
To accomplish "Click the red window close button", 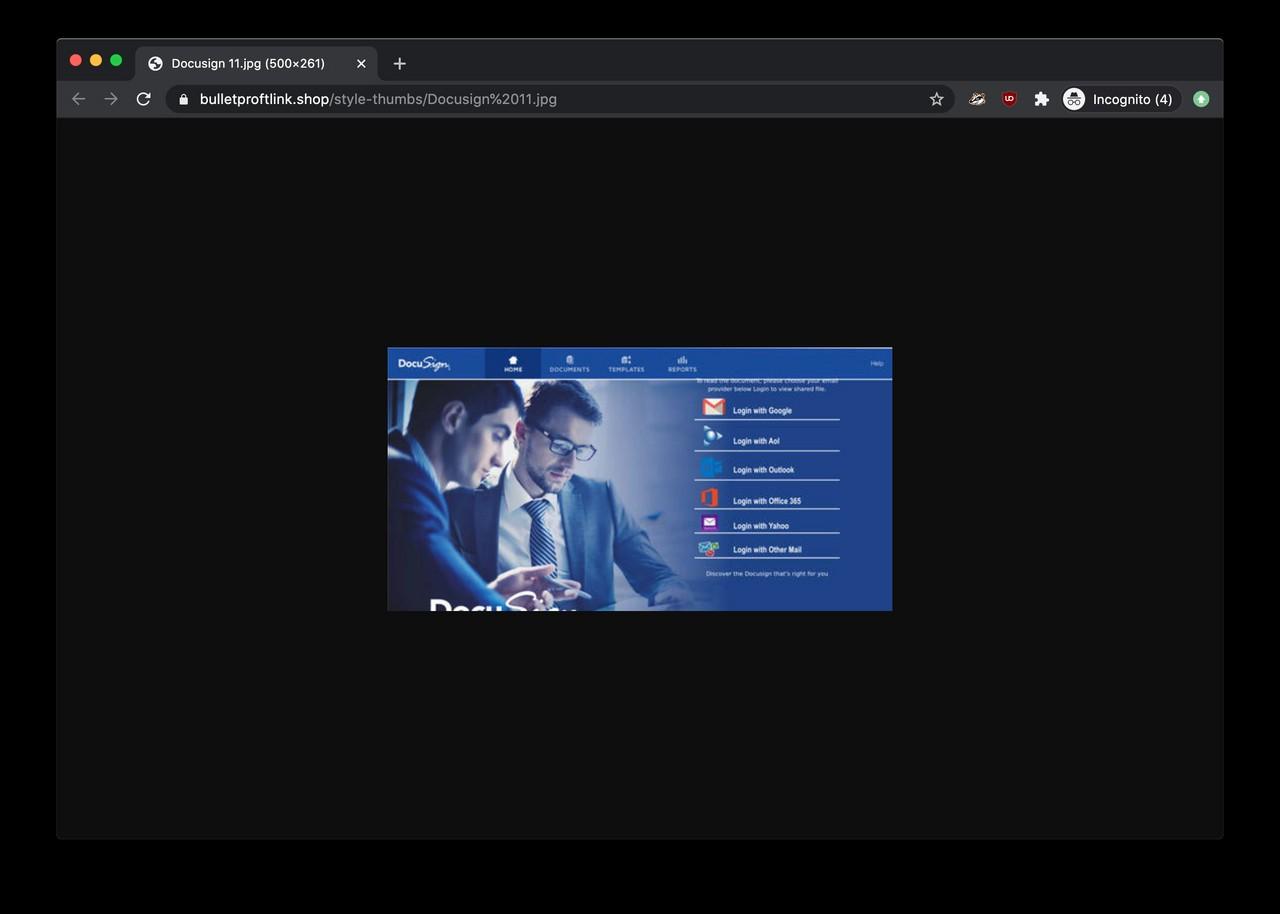I will [x=75, y=60].
